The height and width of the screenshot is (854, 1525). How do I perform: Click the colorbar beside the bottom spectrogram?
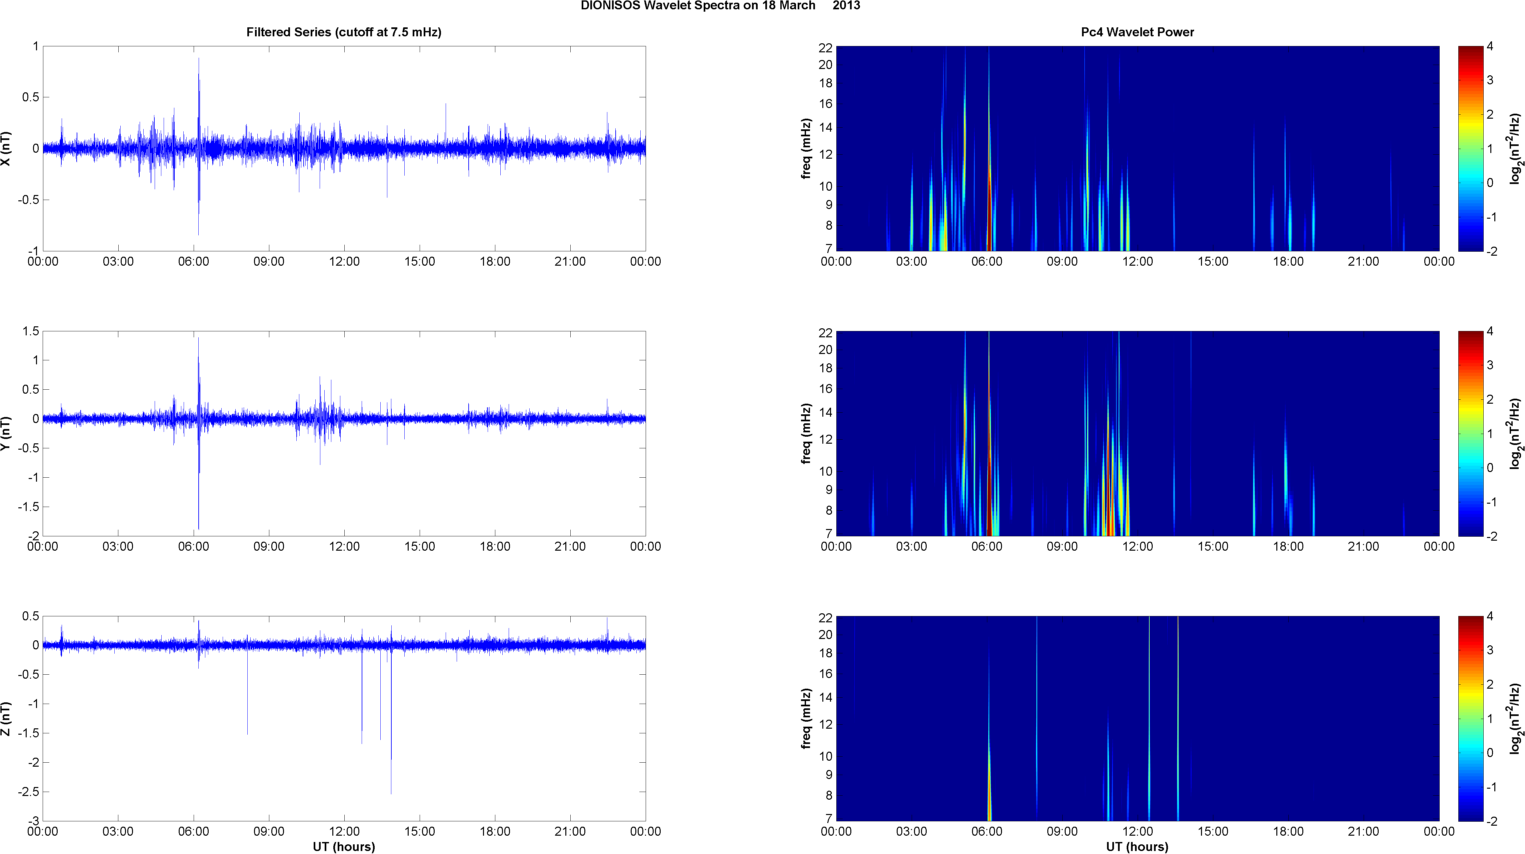tap(1470, 718)
